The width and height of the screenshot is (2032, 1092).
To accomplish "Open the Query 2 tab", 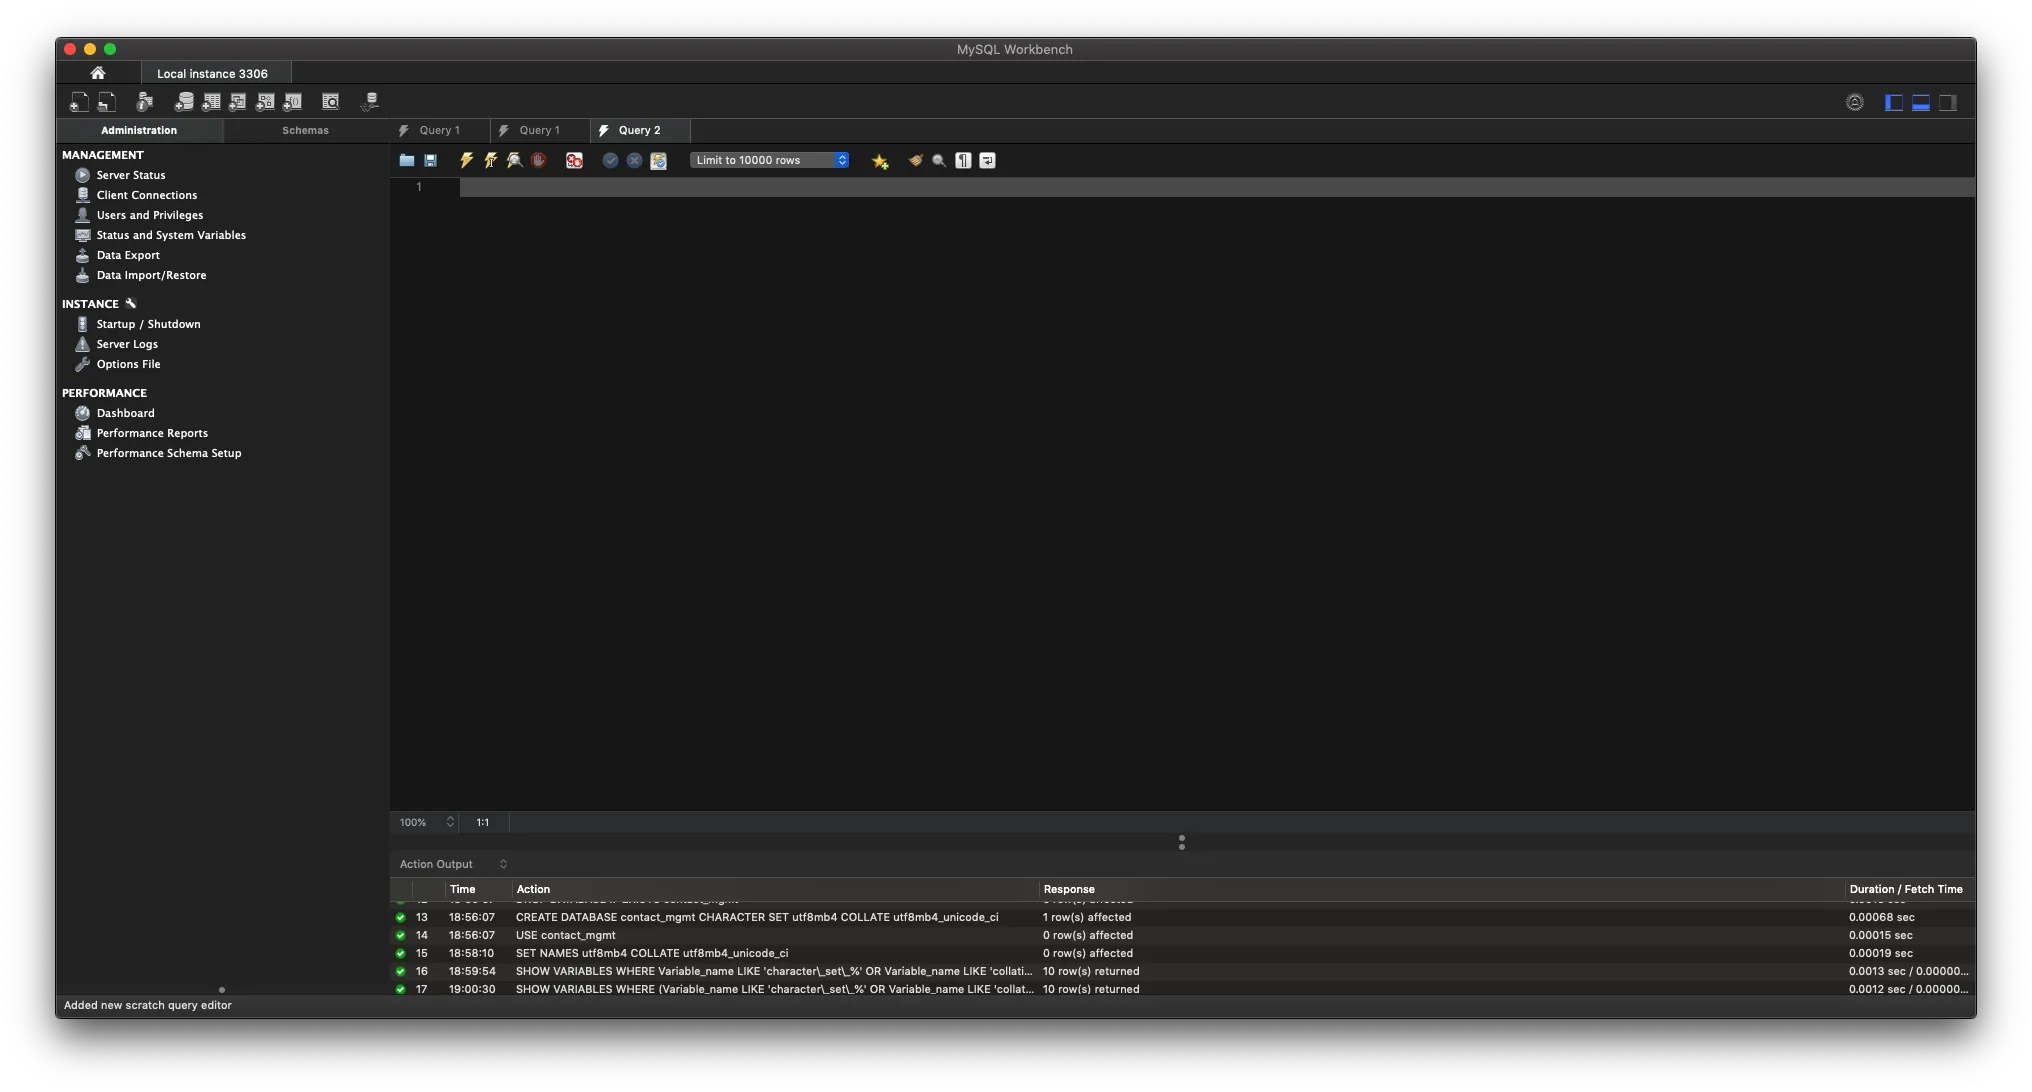I will (x=639, y=130).
